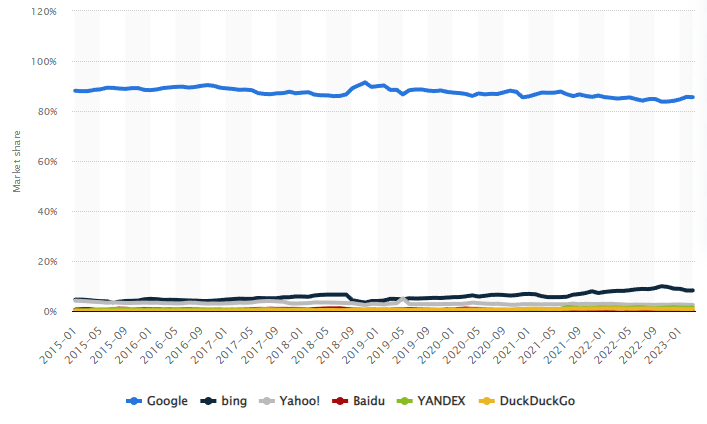This screenshot has width=707, height=424.
Task: Click the Google line's peak near 2019-01
Action: coord(366,82)
